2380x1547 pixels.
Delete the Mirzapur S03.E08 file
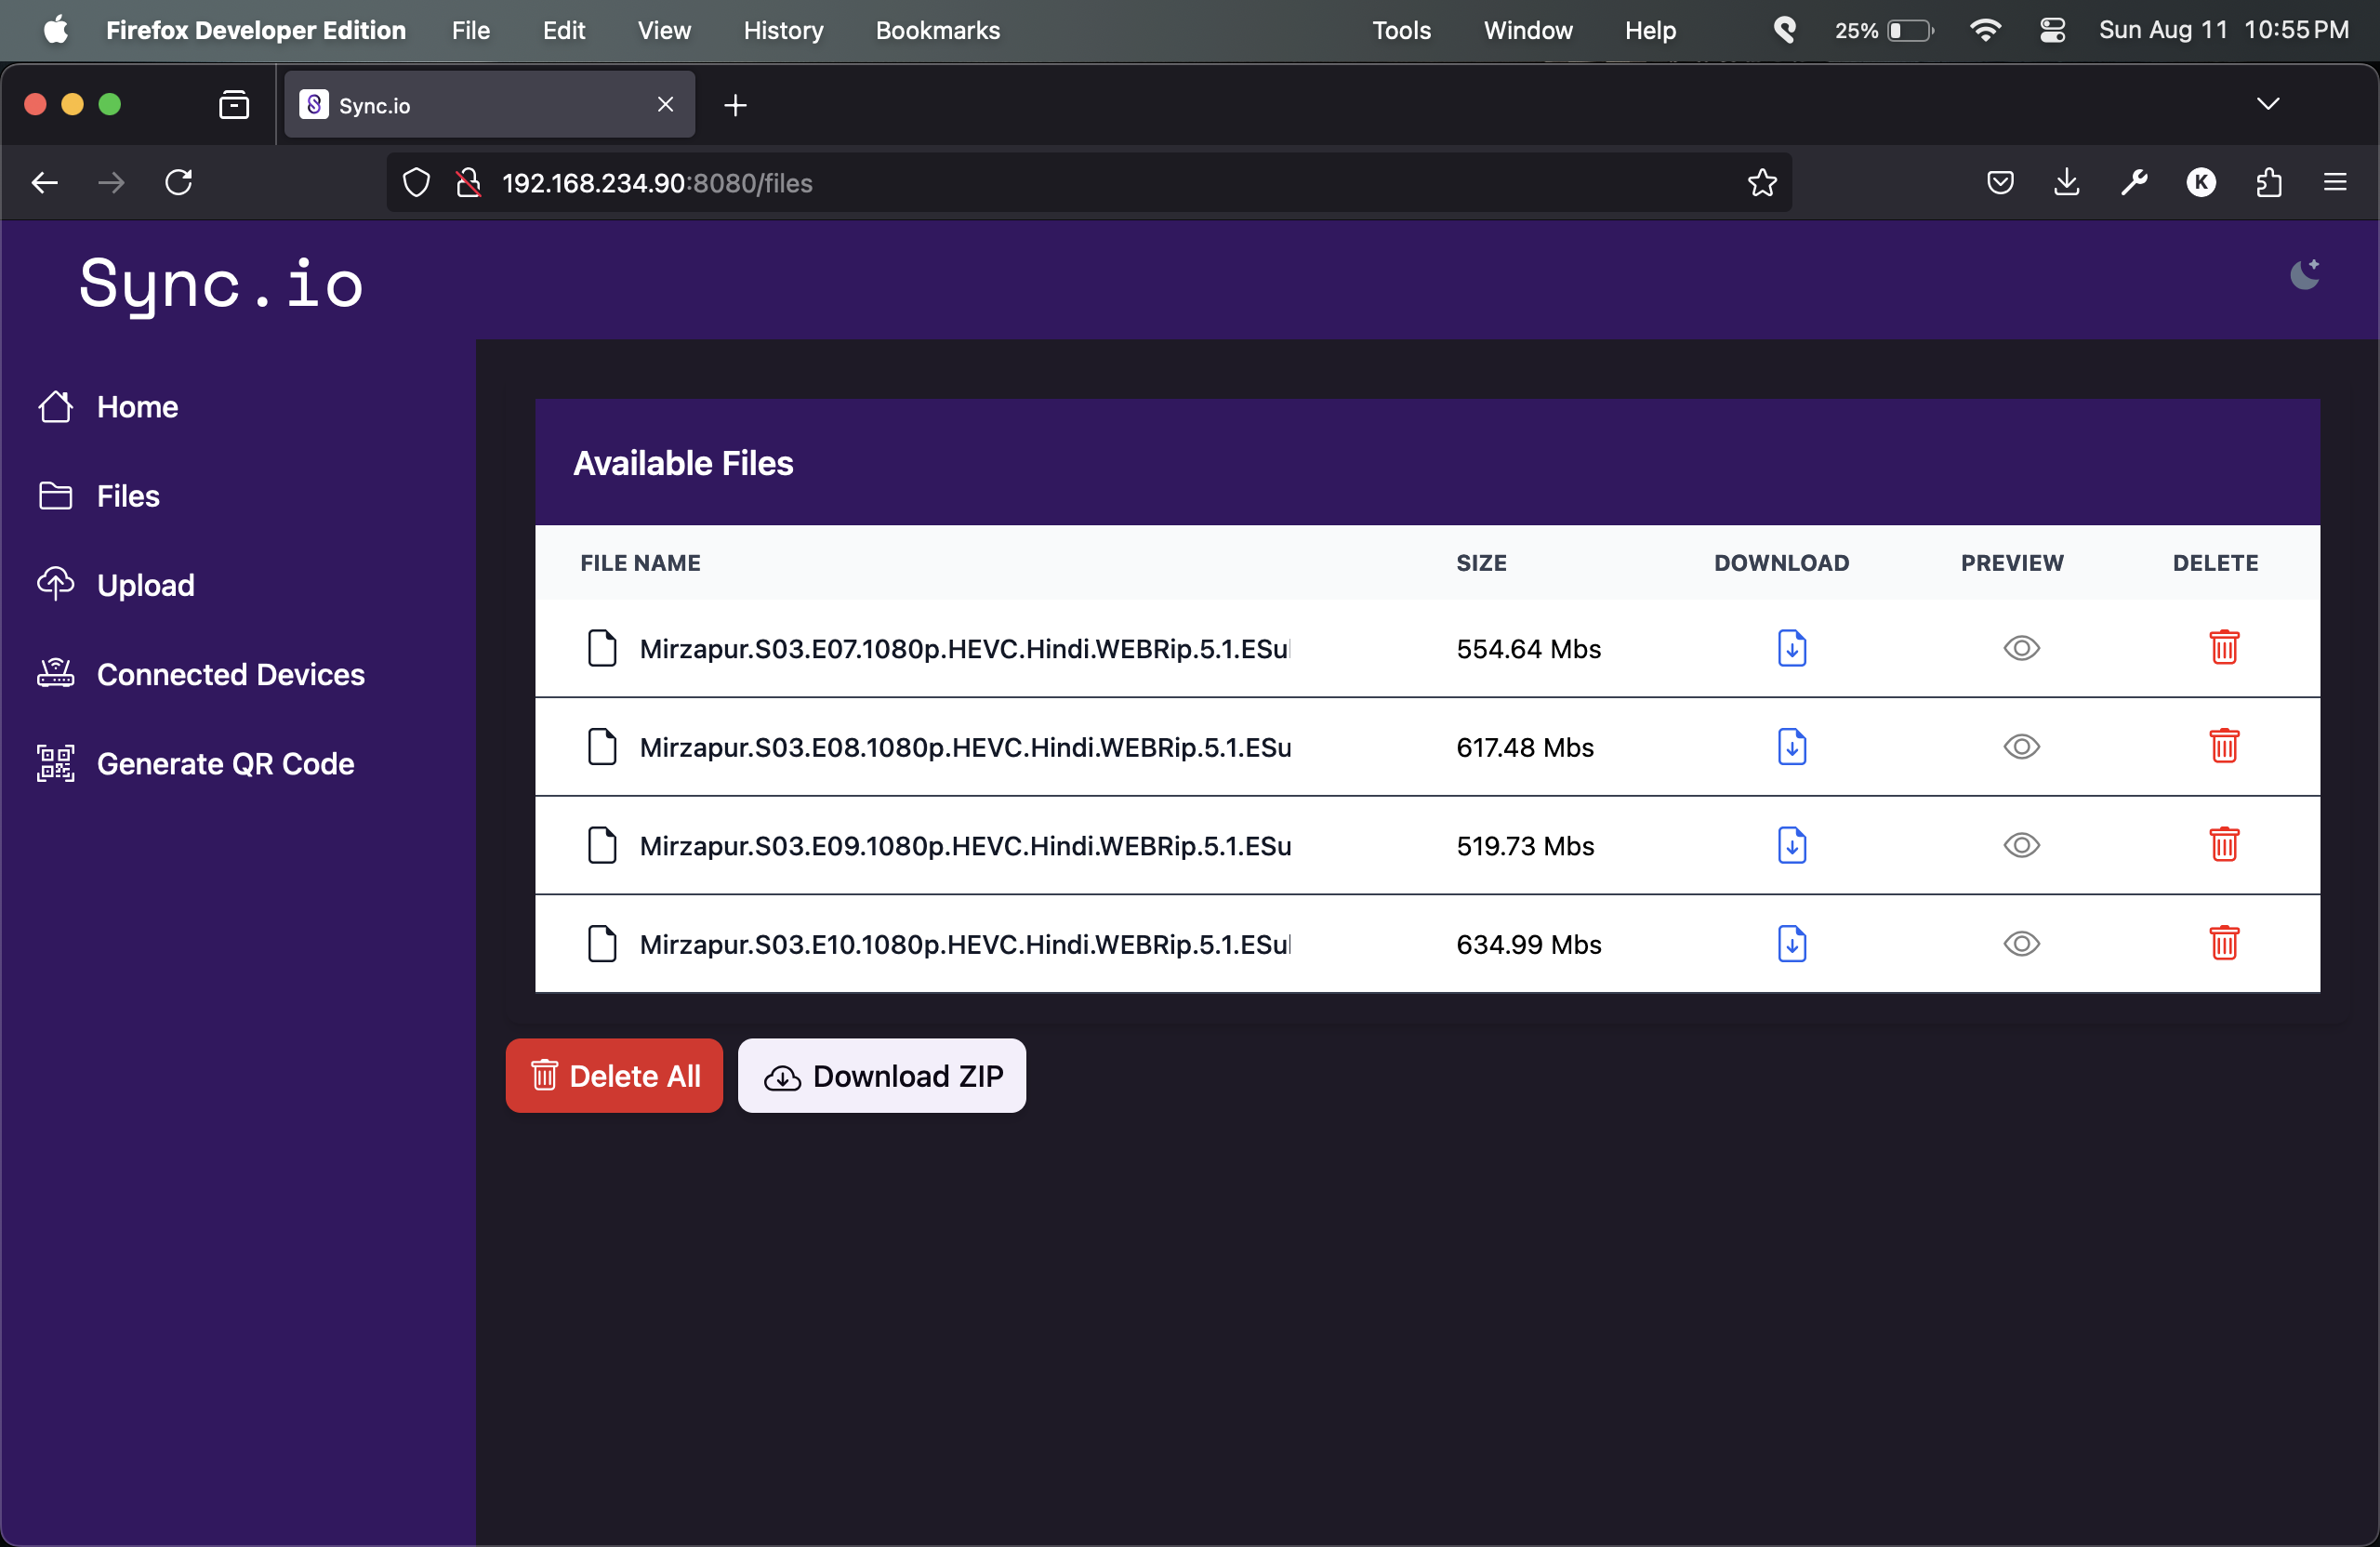pyautogui.click(x=2223, y=746)
